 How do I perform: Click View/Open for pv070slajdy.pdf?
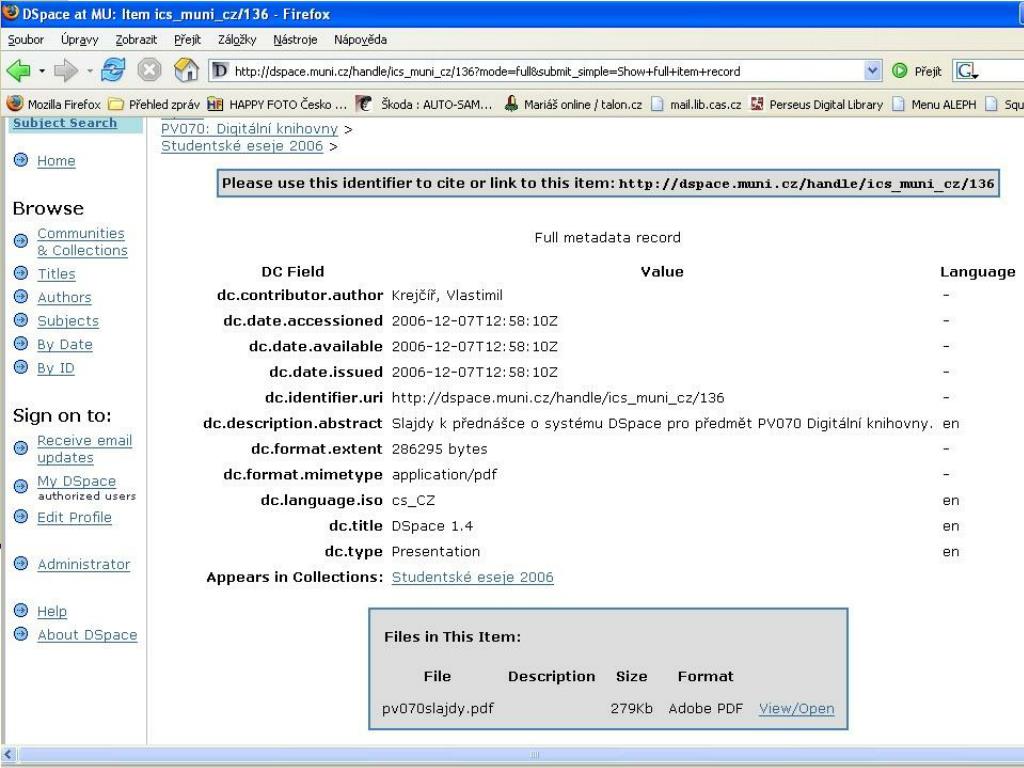(x=796, y=709)
